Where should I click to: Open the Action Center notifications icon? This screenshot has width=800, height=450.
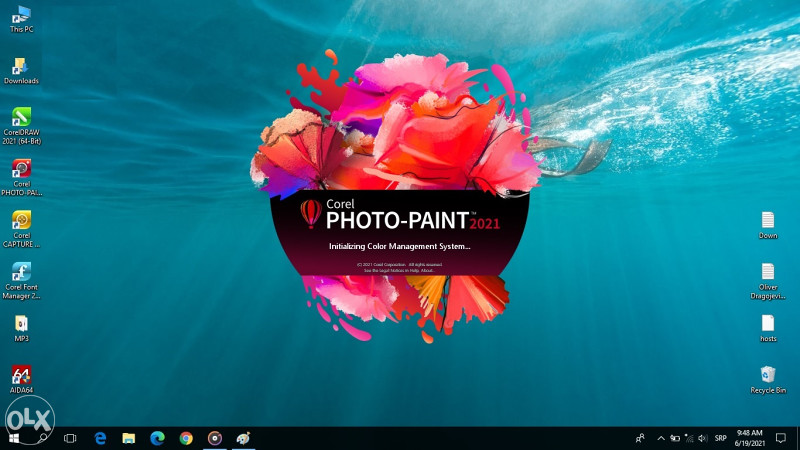point(781,438)
